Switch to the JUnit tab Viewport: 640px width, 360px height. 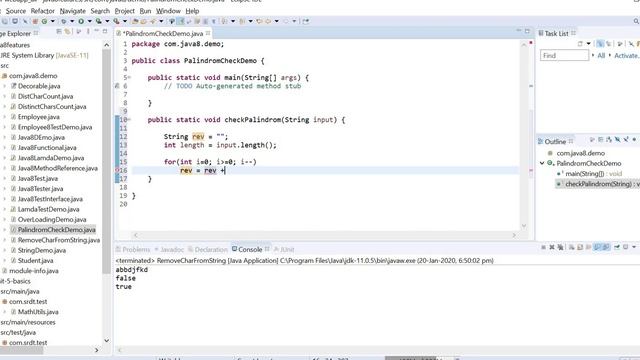tap(284, 249)
